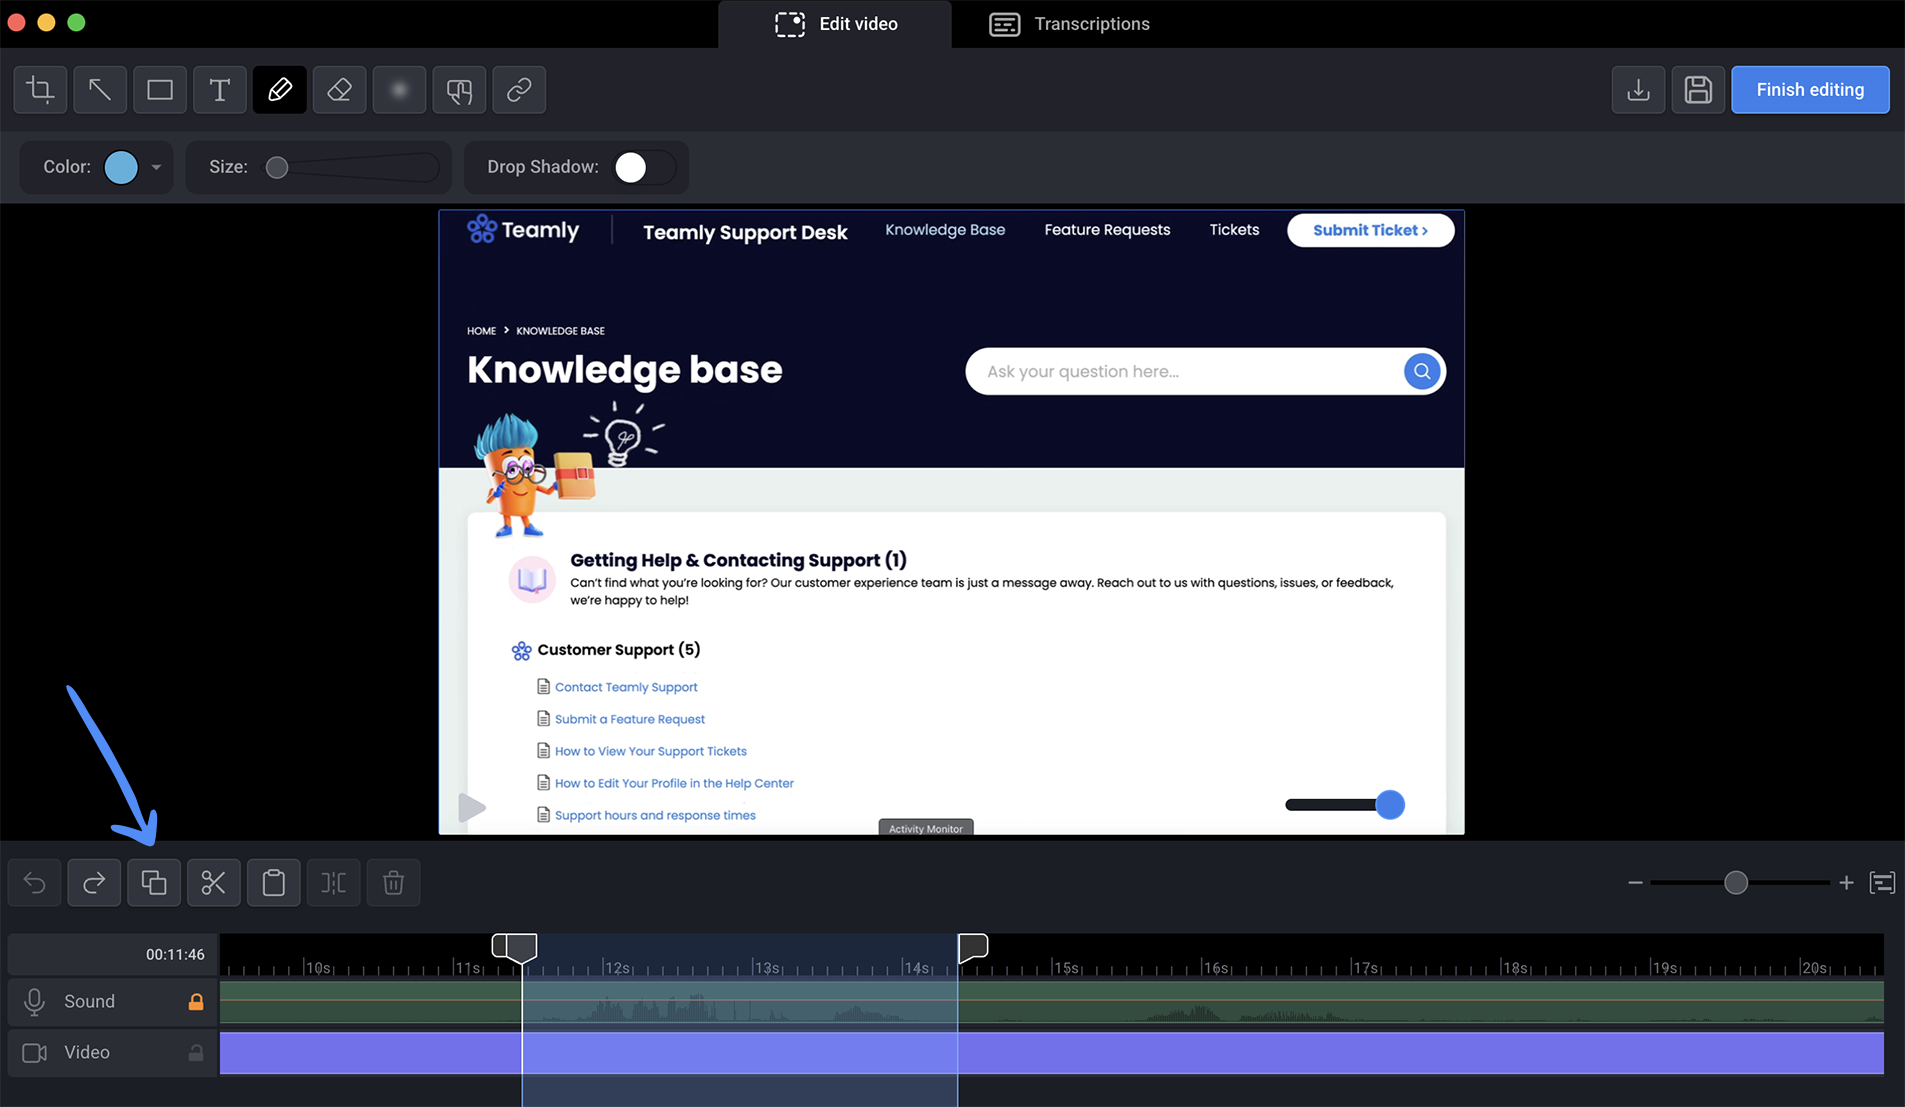
Task: Click the Sound track audio waveform
Action: coord(1051,1002)
